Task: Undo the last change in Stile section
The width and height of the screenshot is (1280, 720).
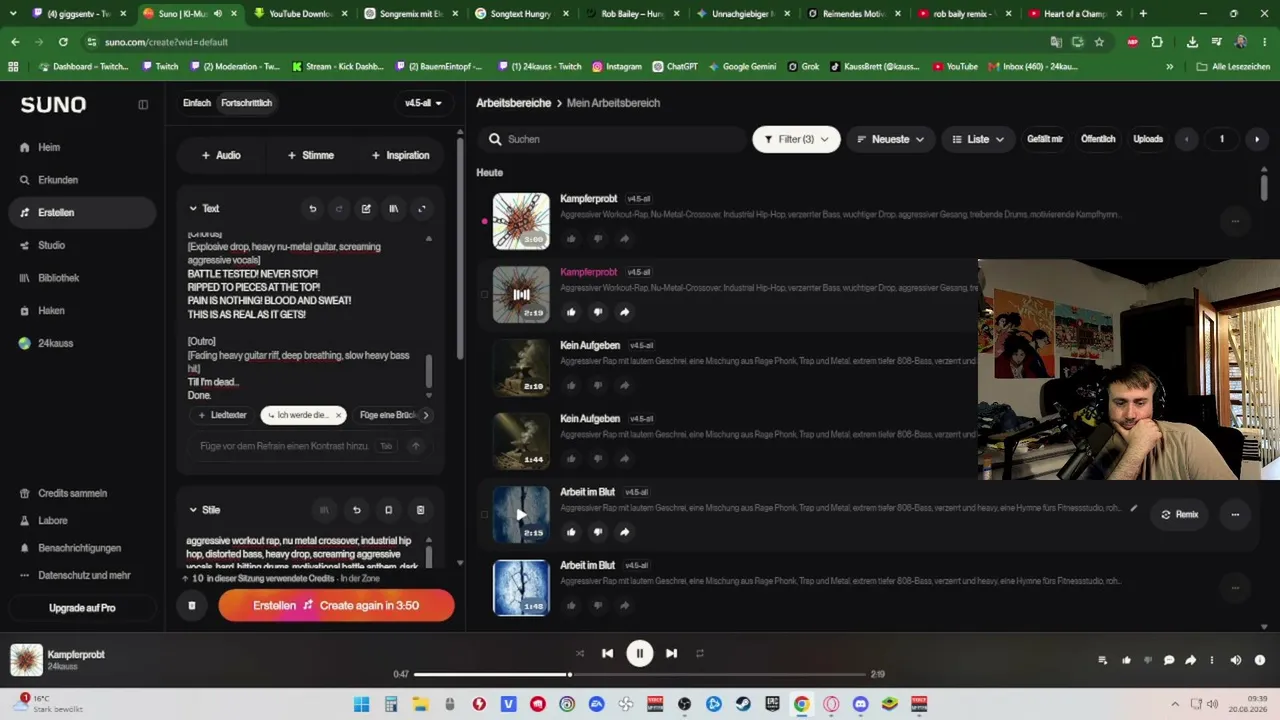Action: coord(356,510)
